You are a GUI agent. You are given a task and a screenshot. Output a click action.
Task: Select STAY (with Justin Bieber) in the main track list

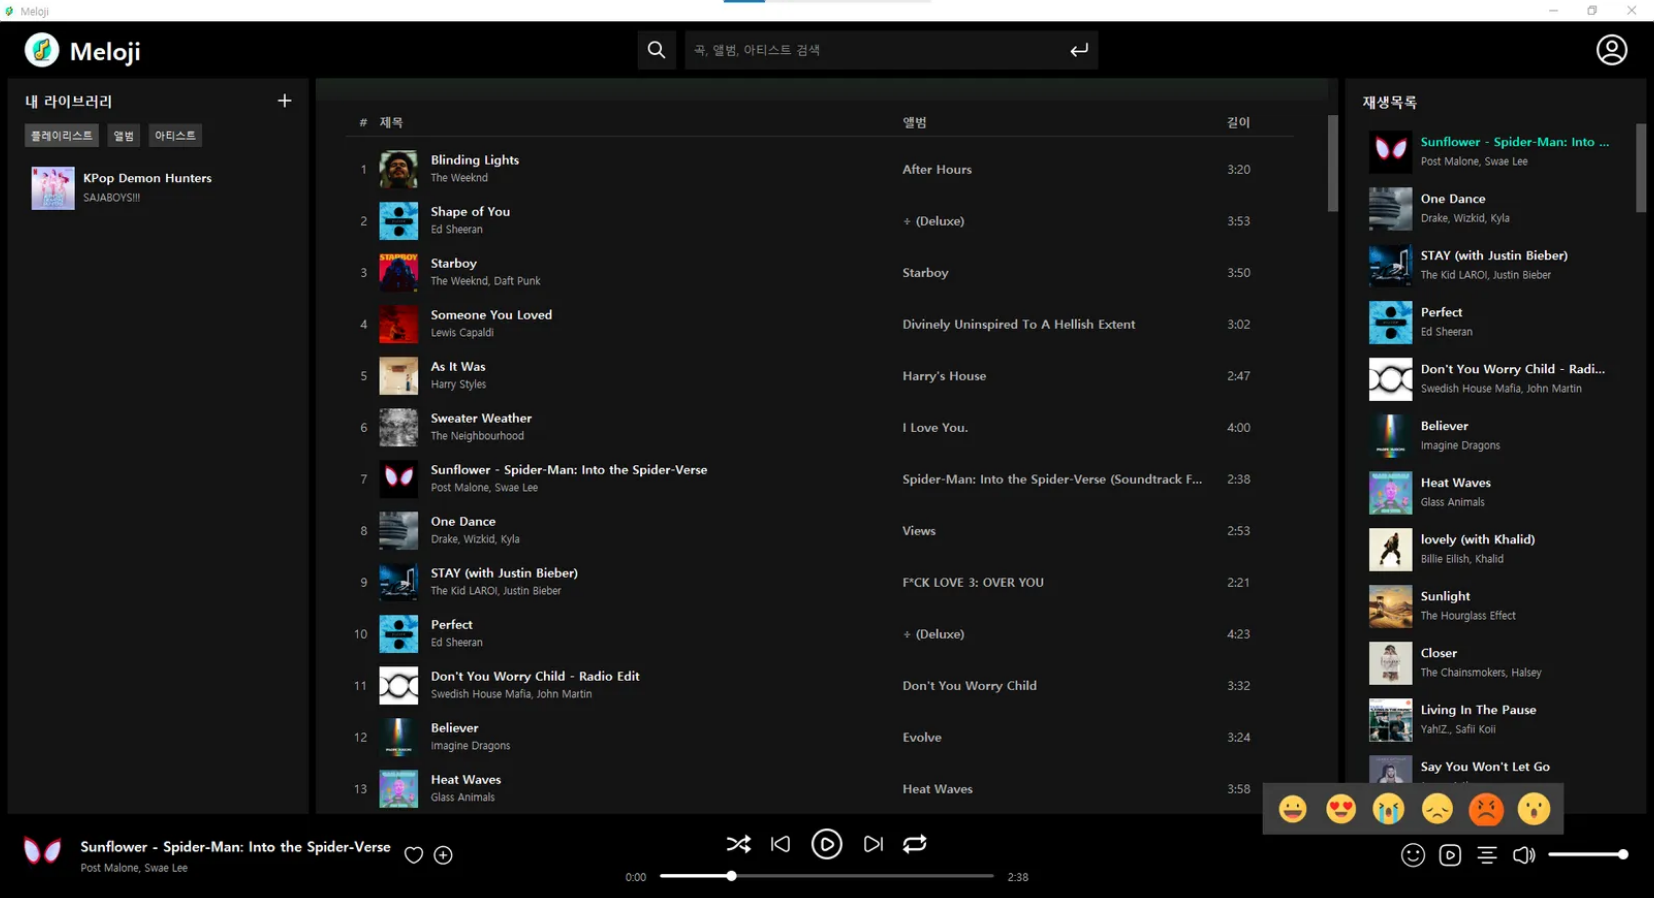click(x=504, y=573)
